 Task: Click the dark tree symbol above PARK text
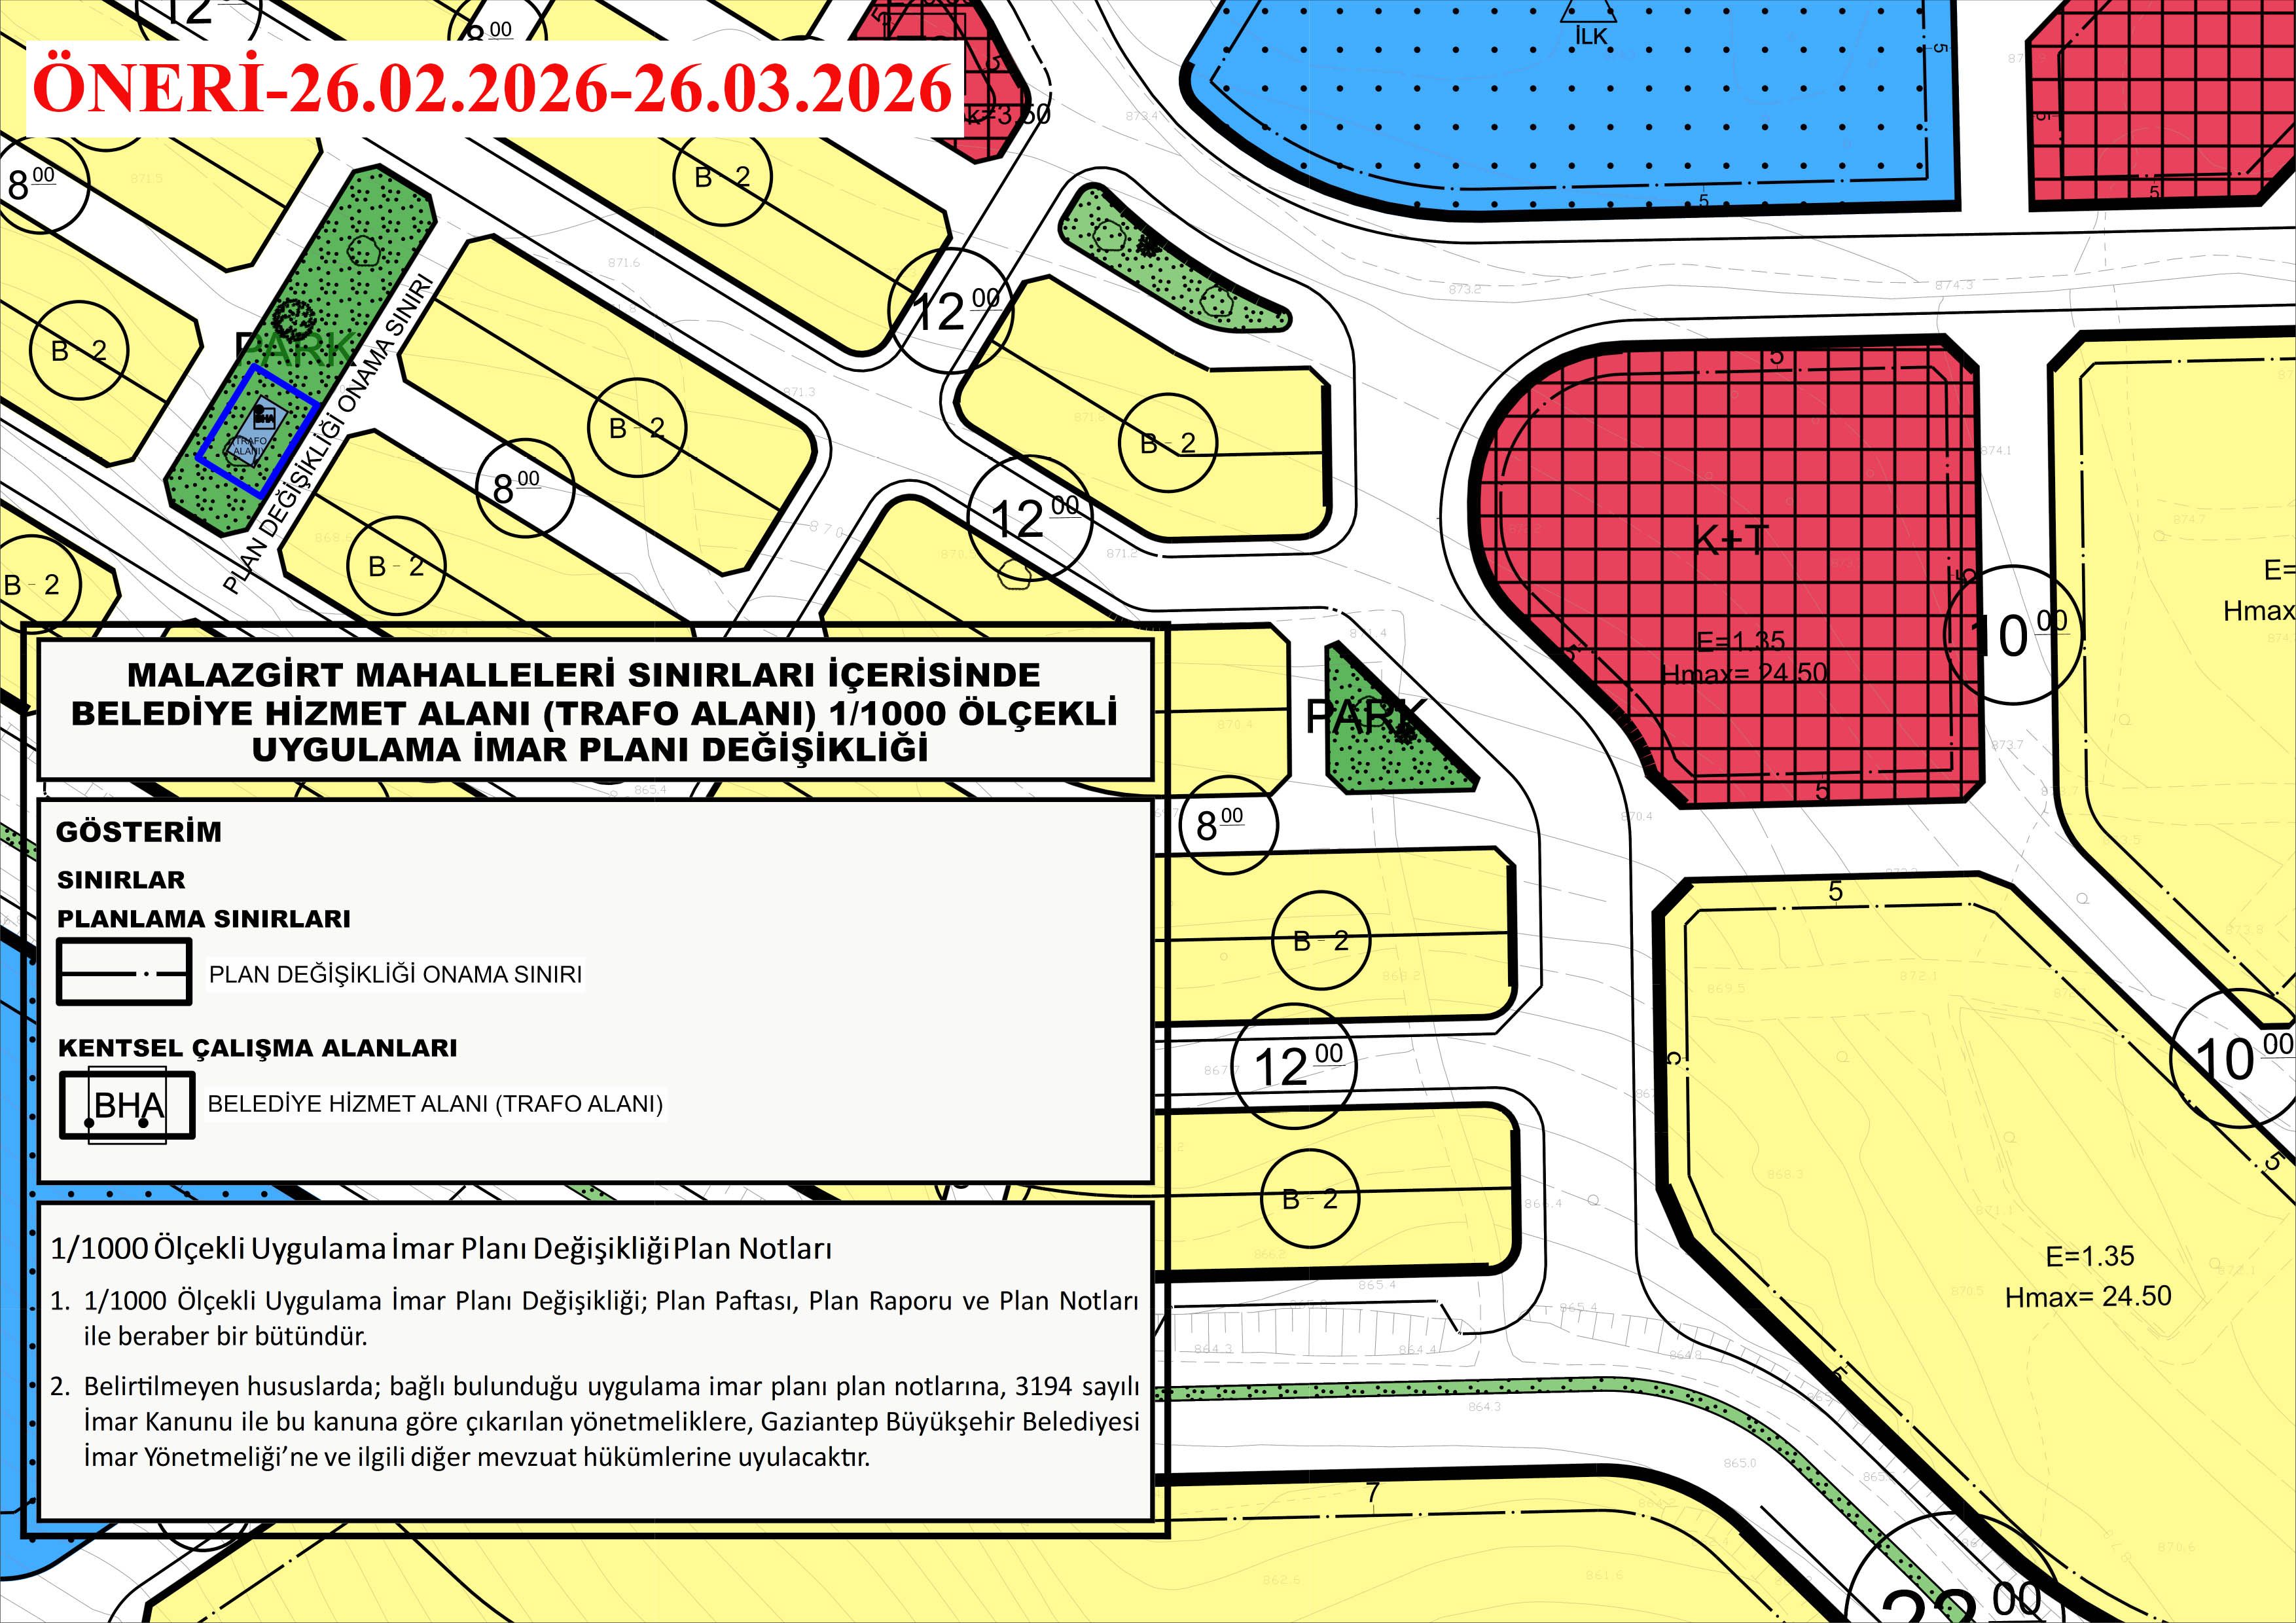tap(295, 319)
